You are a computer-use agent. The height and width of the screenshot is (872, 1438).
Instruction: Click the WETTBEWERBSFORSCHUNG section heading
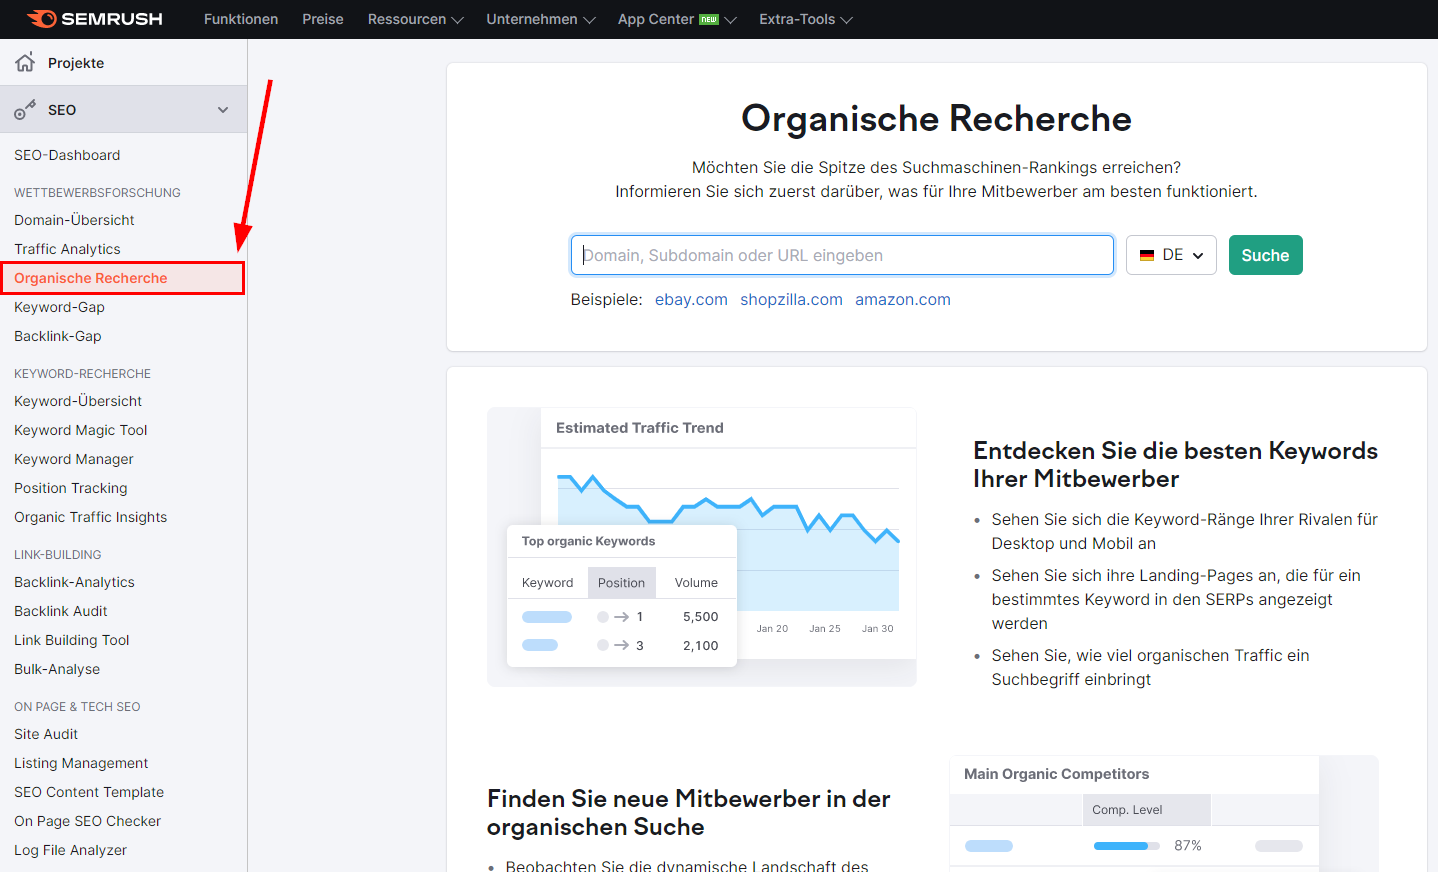coord(98,192)
